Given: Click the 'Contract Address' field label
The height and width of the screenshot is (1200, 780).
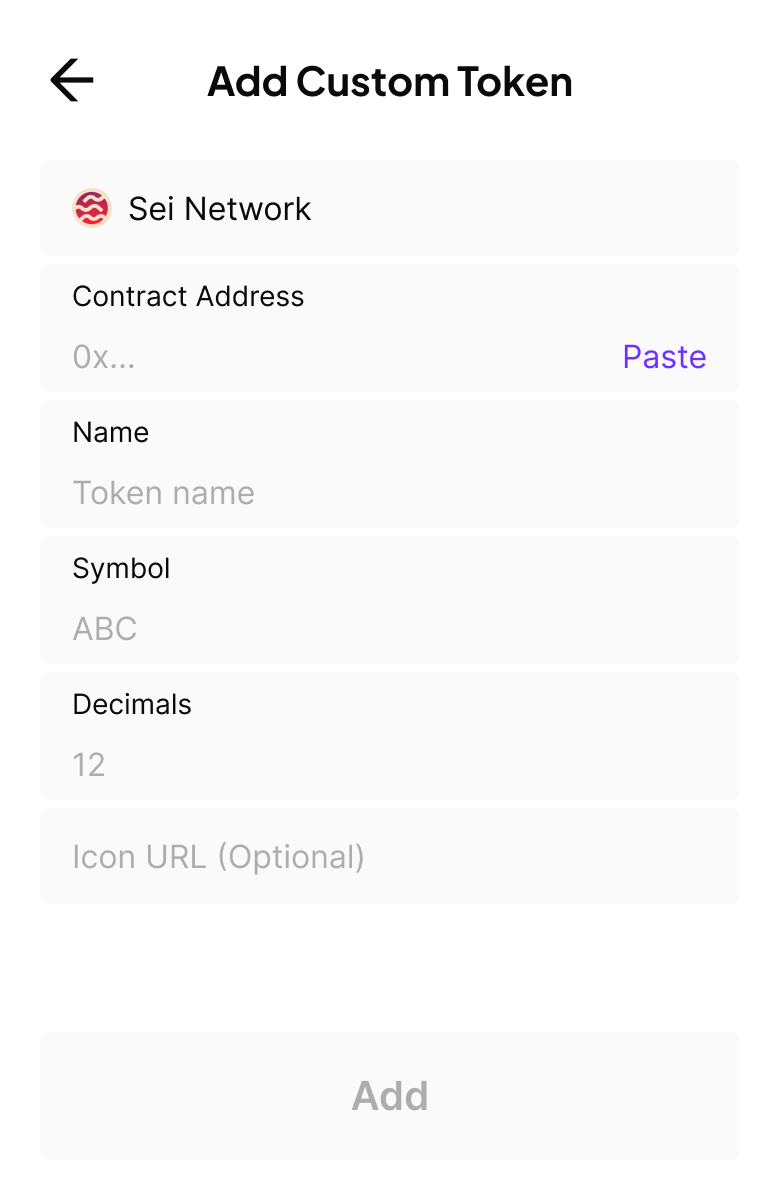Looking at the screenshot, I should (x=188, y=296).
